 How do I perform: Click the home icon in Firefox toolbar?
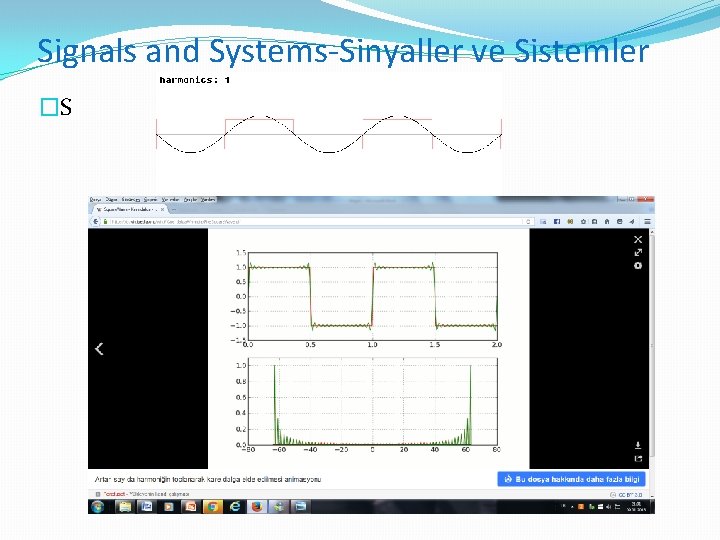coord(607,221)
